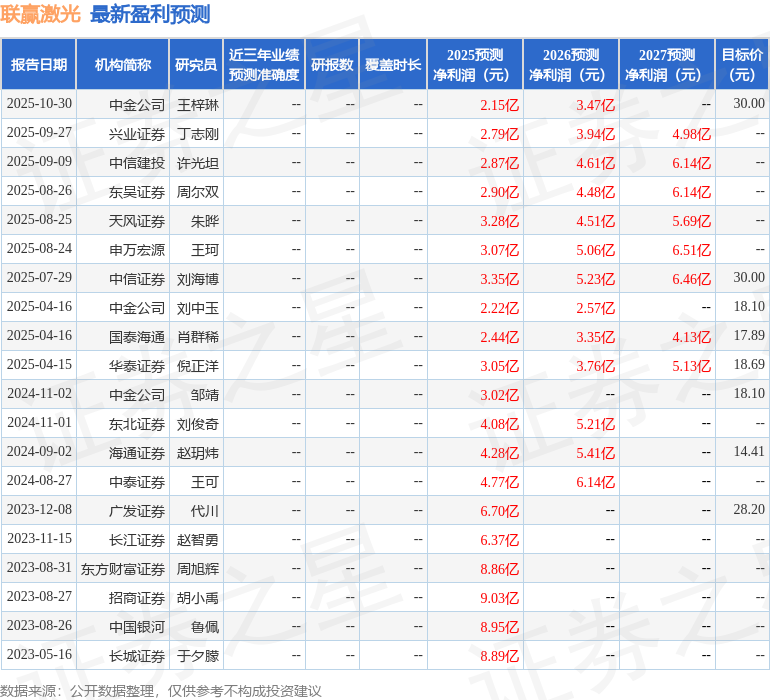Viewport: 770px width, 700px height.
Task: Sort by the 报告日期 column header
Action: [x=39, y=65]
